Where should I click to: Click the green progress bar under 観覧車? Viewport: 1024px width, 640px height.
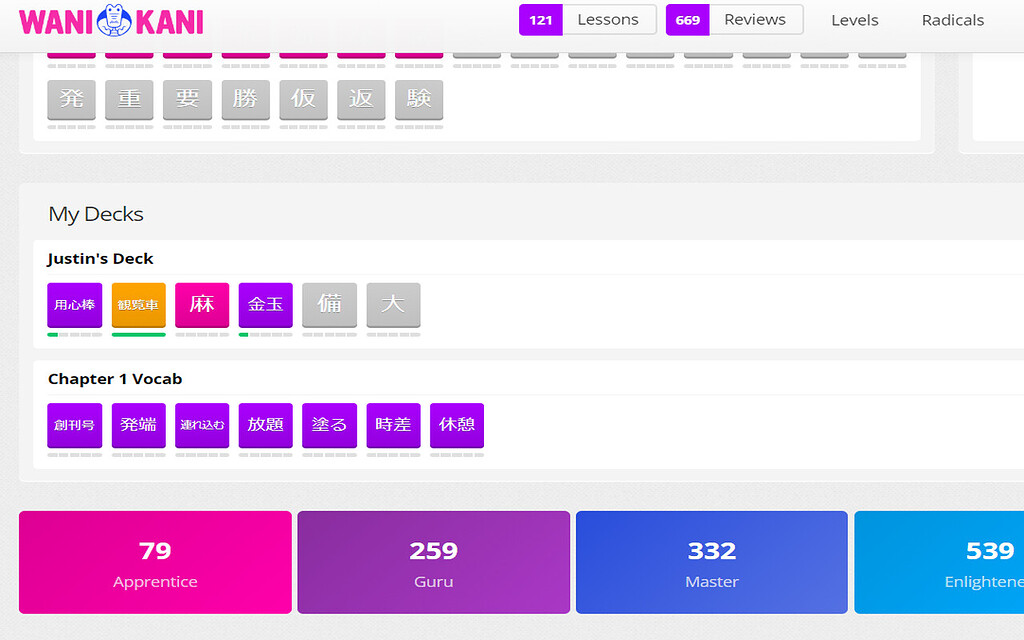(138, 334)
